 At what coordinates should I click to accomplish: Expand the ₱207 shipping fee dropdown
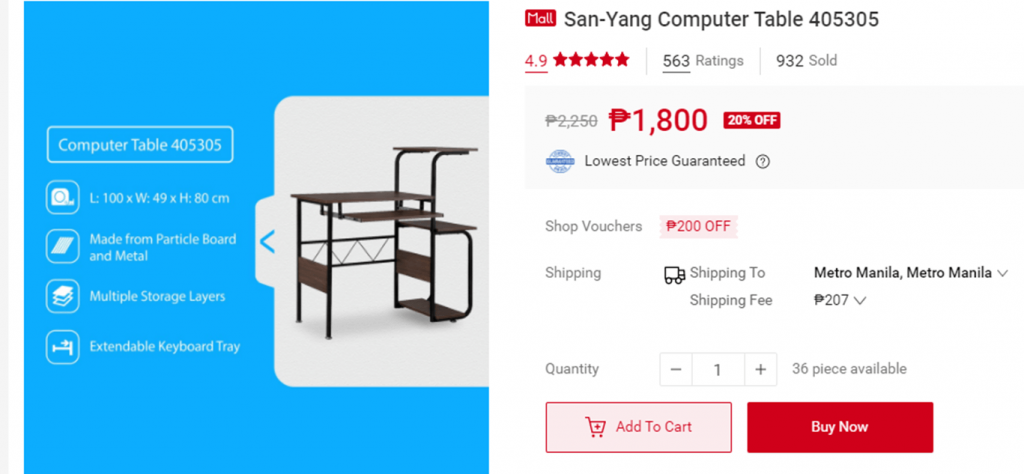(x=840, y=300)
